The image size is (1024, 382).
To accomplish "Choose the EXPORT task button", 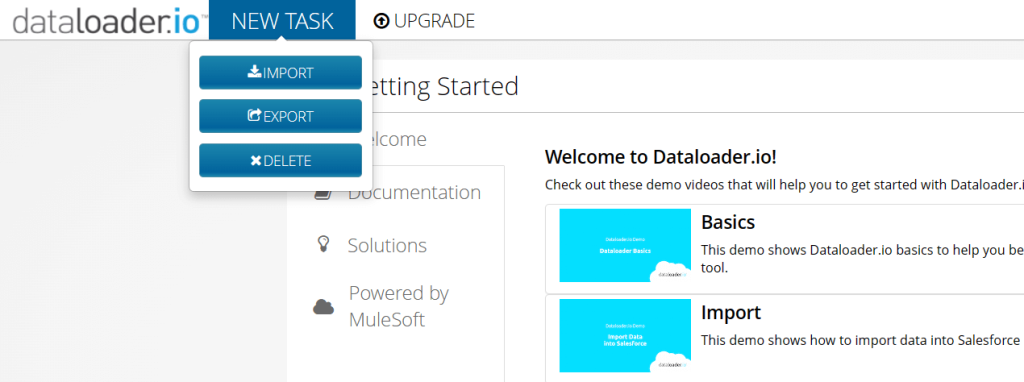I will (x=280, y=116).
